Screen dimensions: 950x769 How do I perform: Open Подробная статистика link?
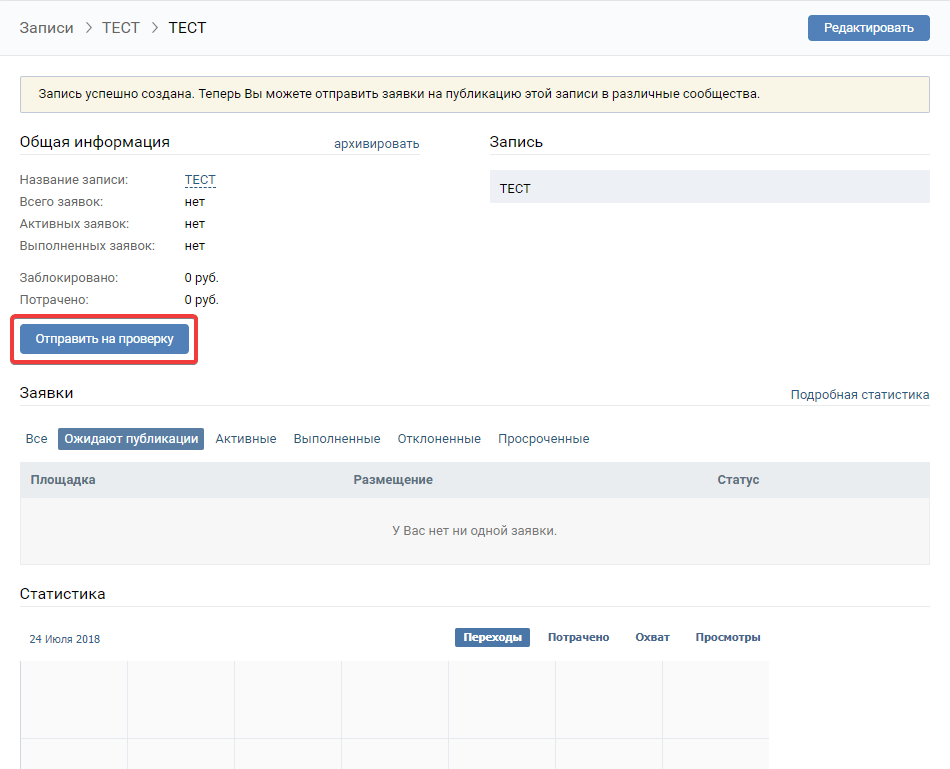tap(859, 395)
